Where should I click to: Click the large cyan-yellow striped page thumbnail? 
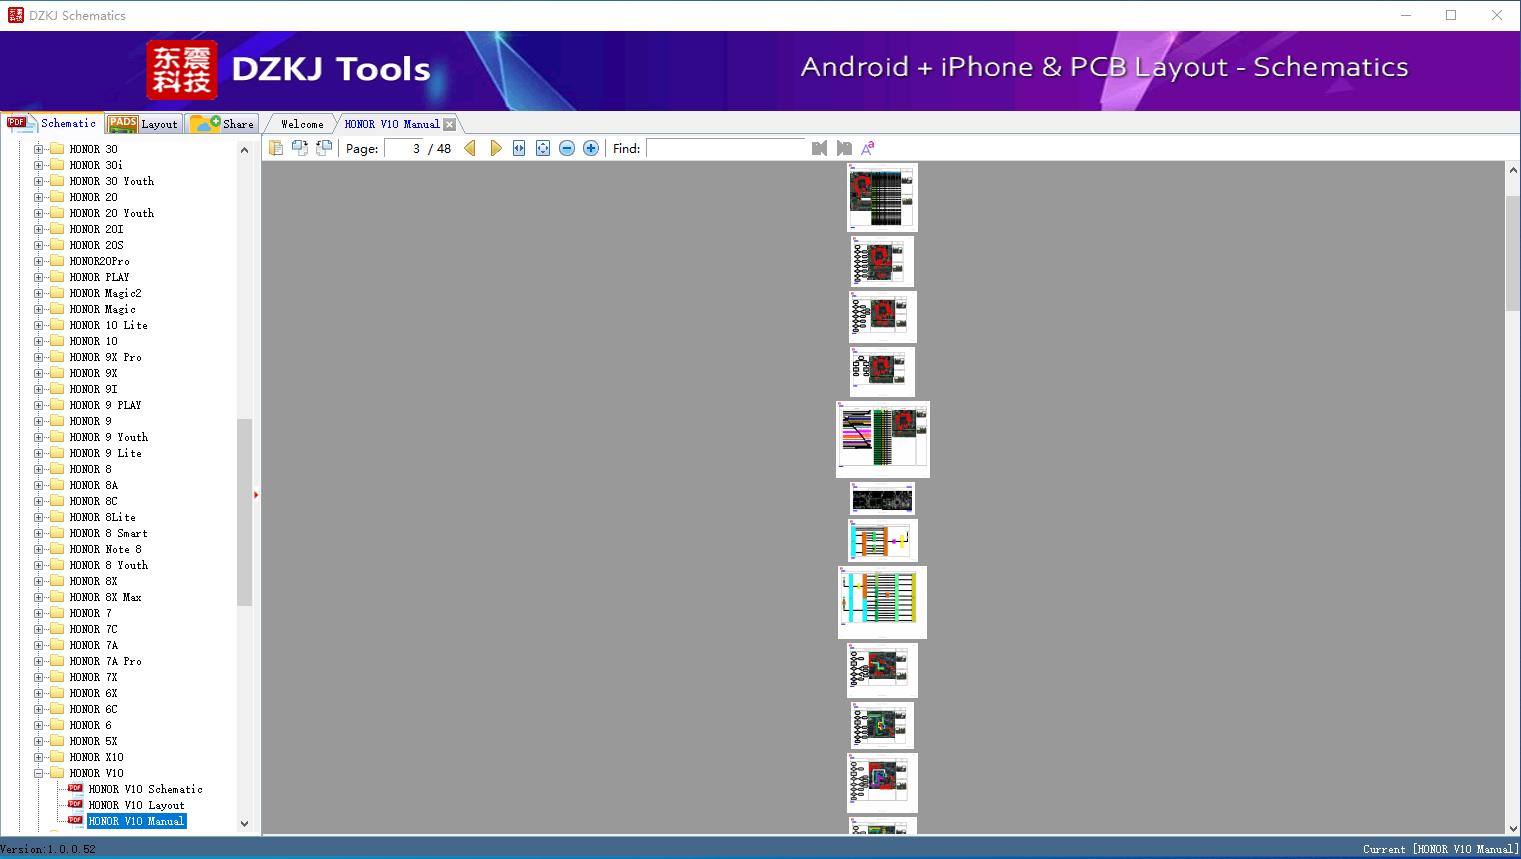[882, 602]
